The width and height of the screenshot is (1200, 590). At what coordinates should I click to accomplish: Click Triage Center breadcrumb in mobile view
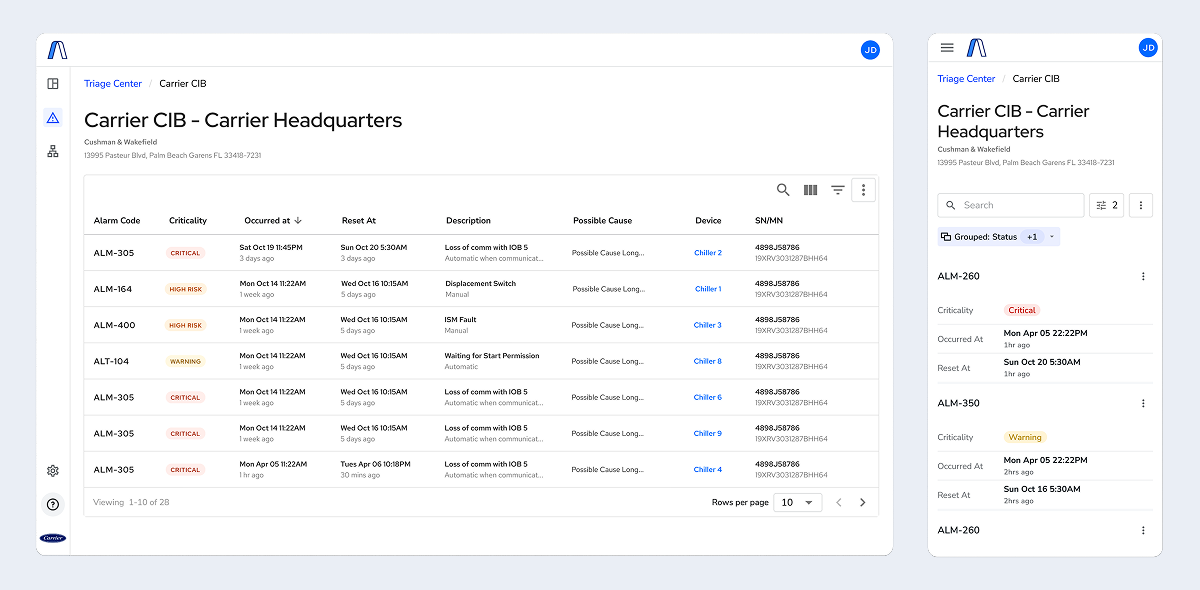click(966, 79)
